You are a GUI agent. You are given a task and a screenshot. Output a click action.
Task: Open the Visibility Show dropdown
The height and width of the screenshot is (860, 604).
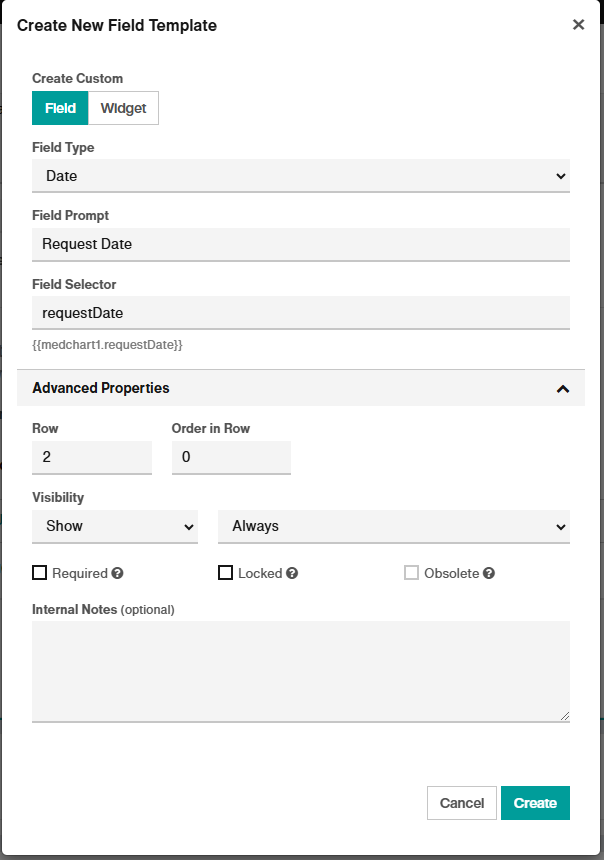[x=115, y=527]
